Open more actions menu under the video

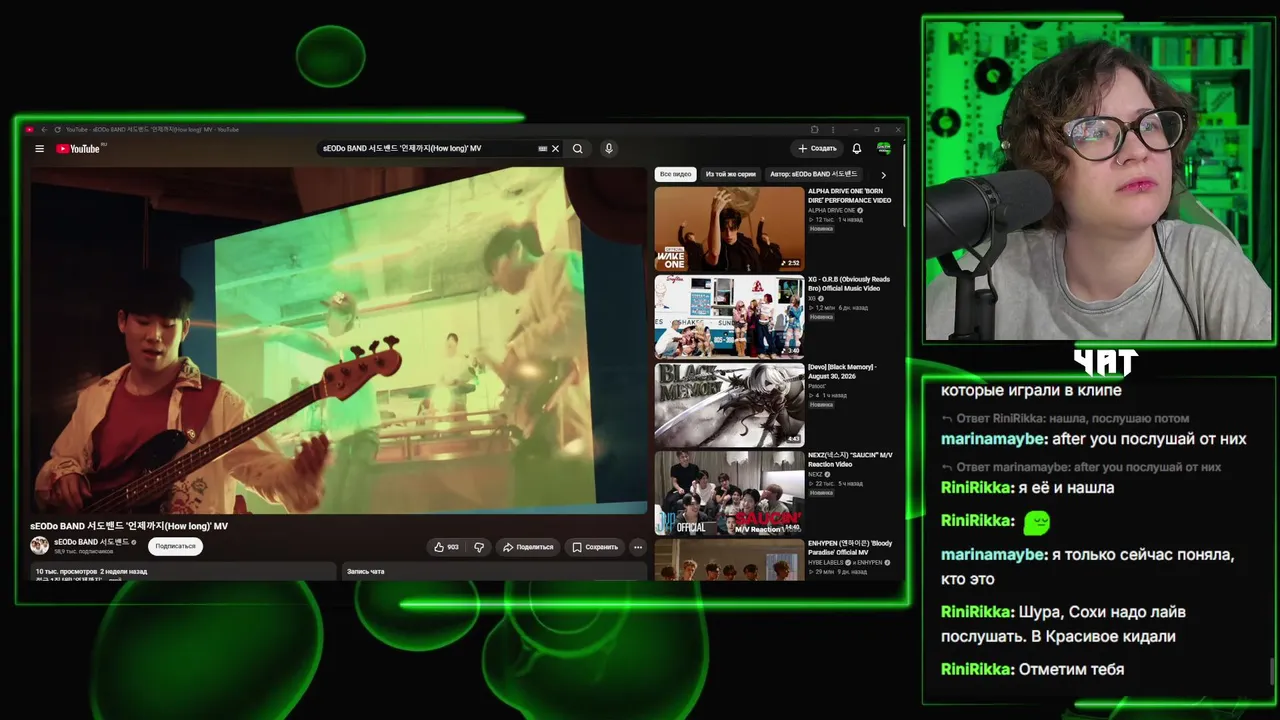point(638,547)
